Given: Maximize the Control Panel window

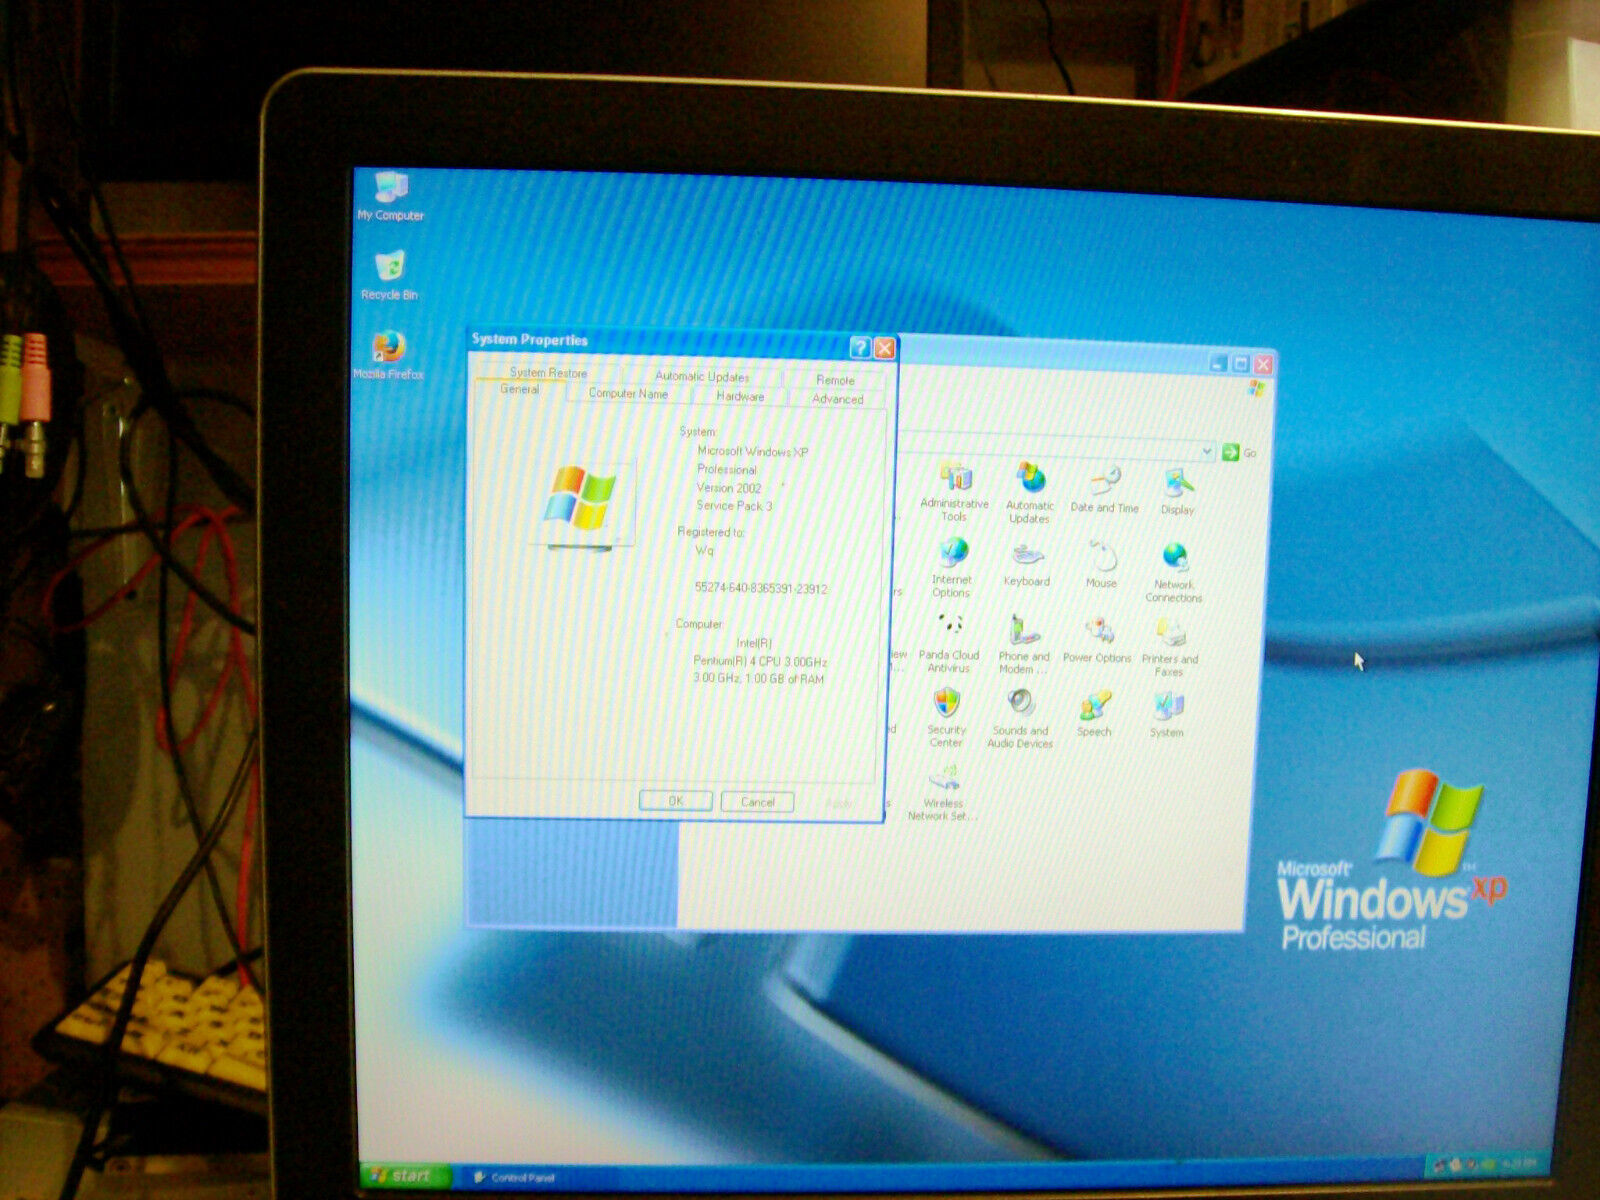Looking at the screenshot, I should click(x=1241, y=364).
